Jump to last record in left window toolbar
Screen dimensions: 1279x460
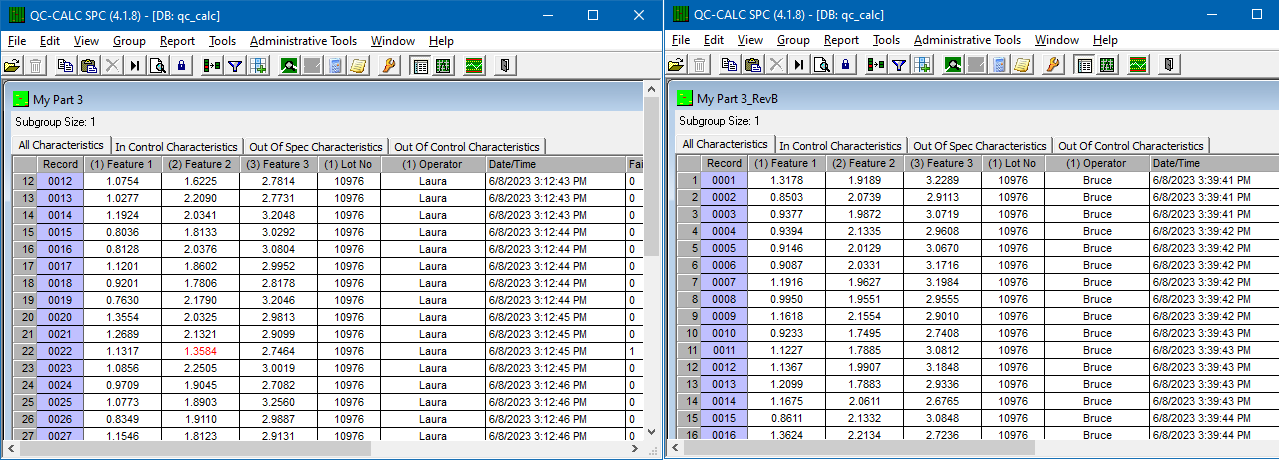pyautogui.click(x=134, y=65)
